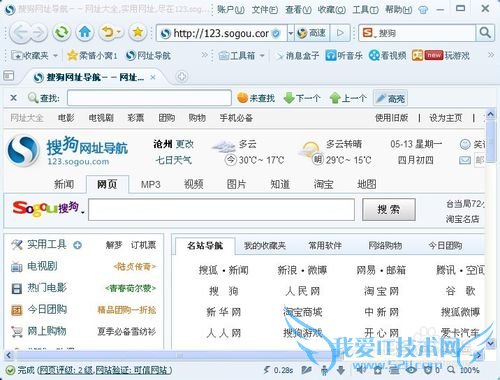
Task: Switch to 常用软件 tab
Action: pyautogui.click(x=325, y=246)
